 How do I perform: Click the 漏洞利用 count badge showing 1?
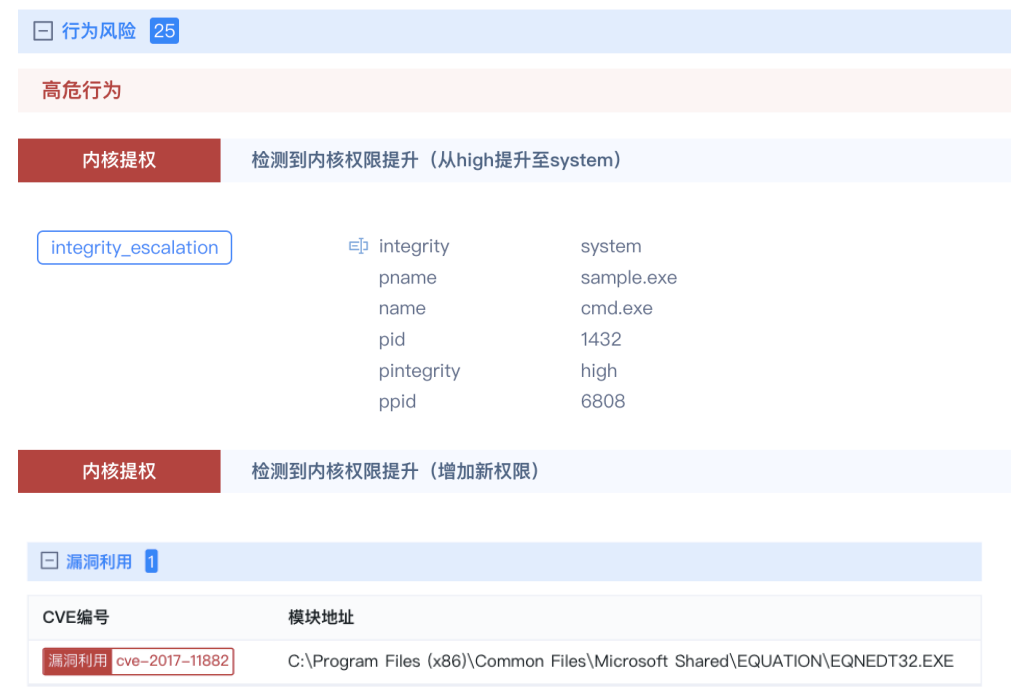[x=151, y=561]
